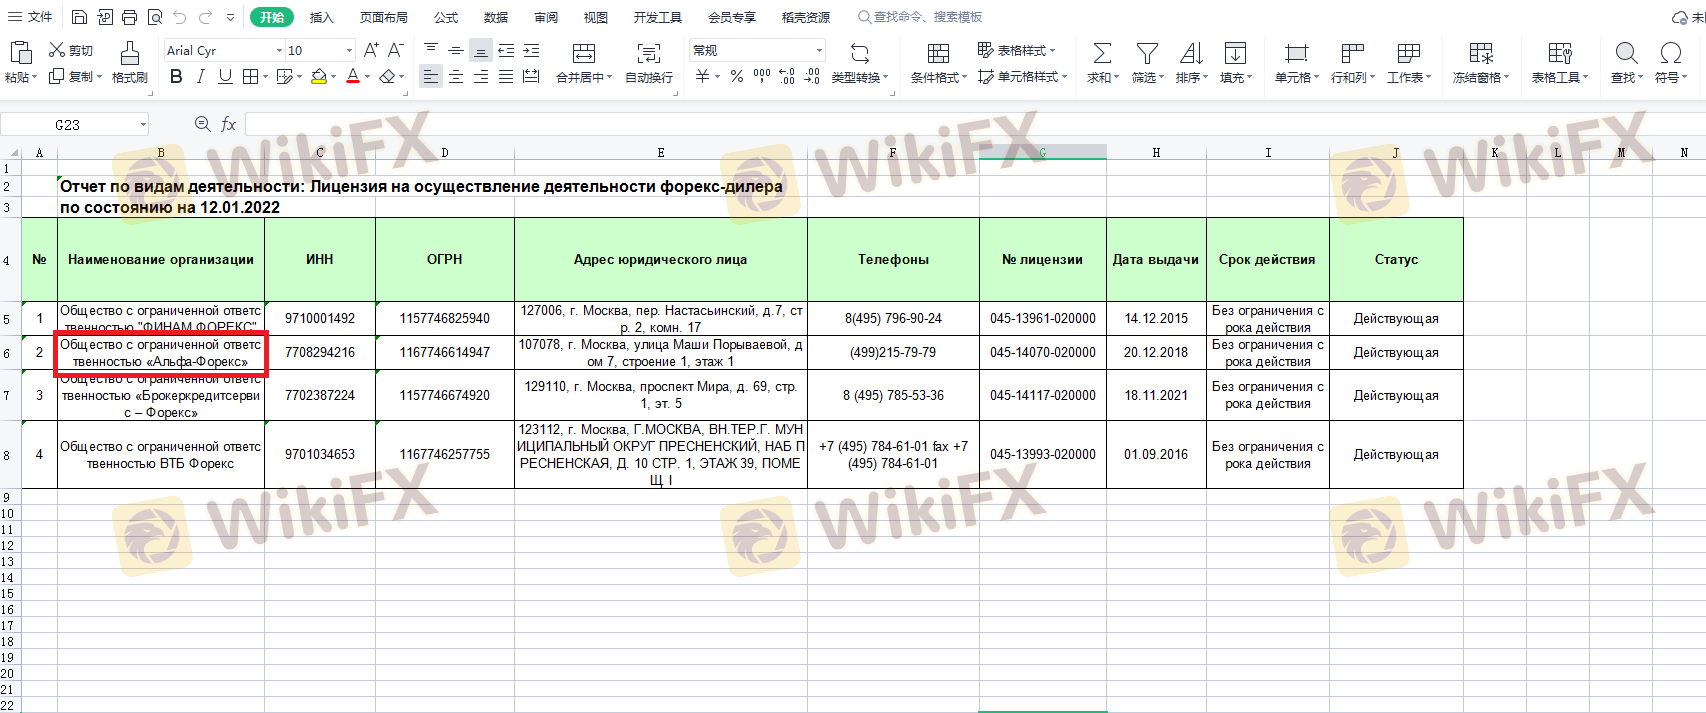Click the Save icon in quick access bar
The height and width of the screenshot is (713, 1706).
pyautogui.click(x=79, y=17)
